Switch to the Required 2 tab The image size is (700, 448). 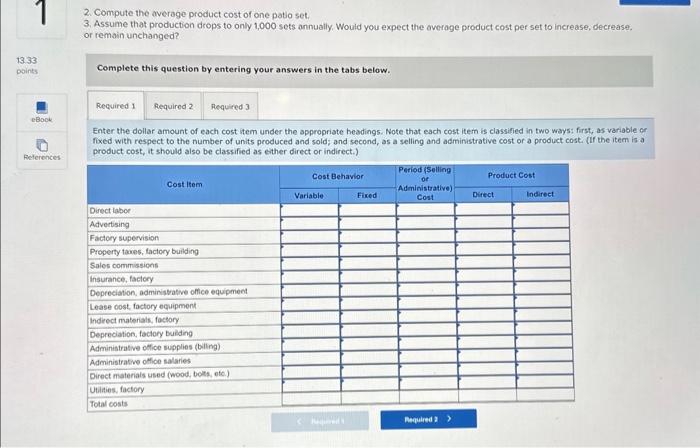(174, 106)
